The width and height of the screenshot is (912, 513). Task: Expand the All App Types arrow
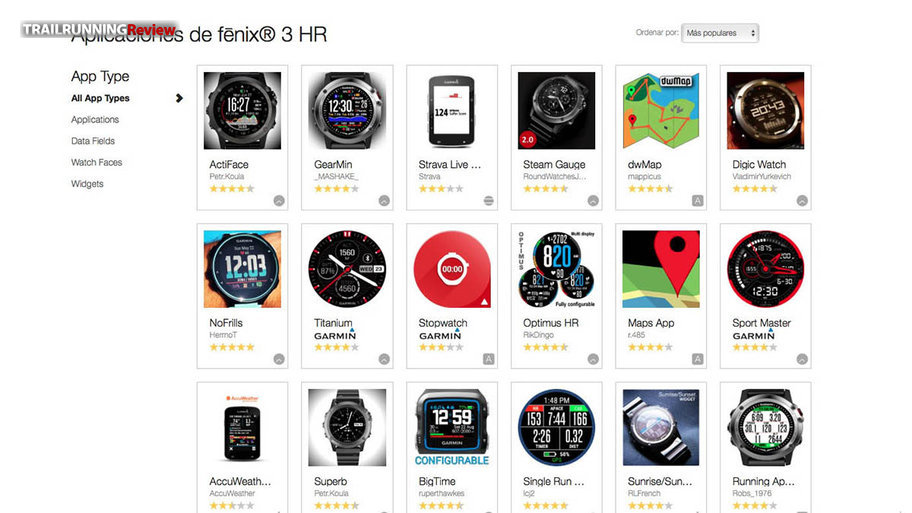pyautogui.click(x=179, y=98)
